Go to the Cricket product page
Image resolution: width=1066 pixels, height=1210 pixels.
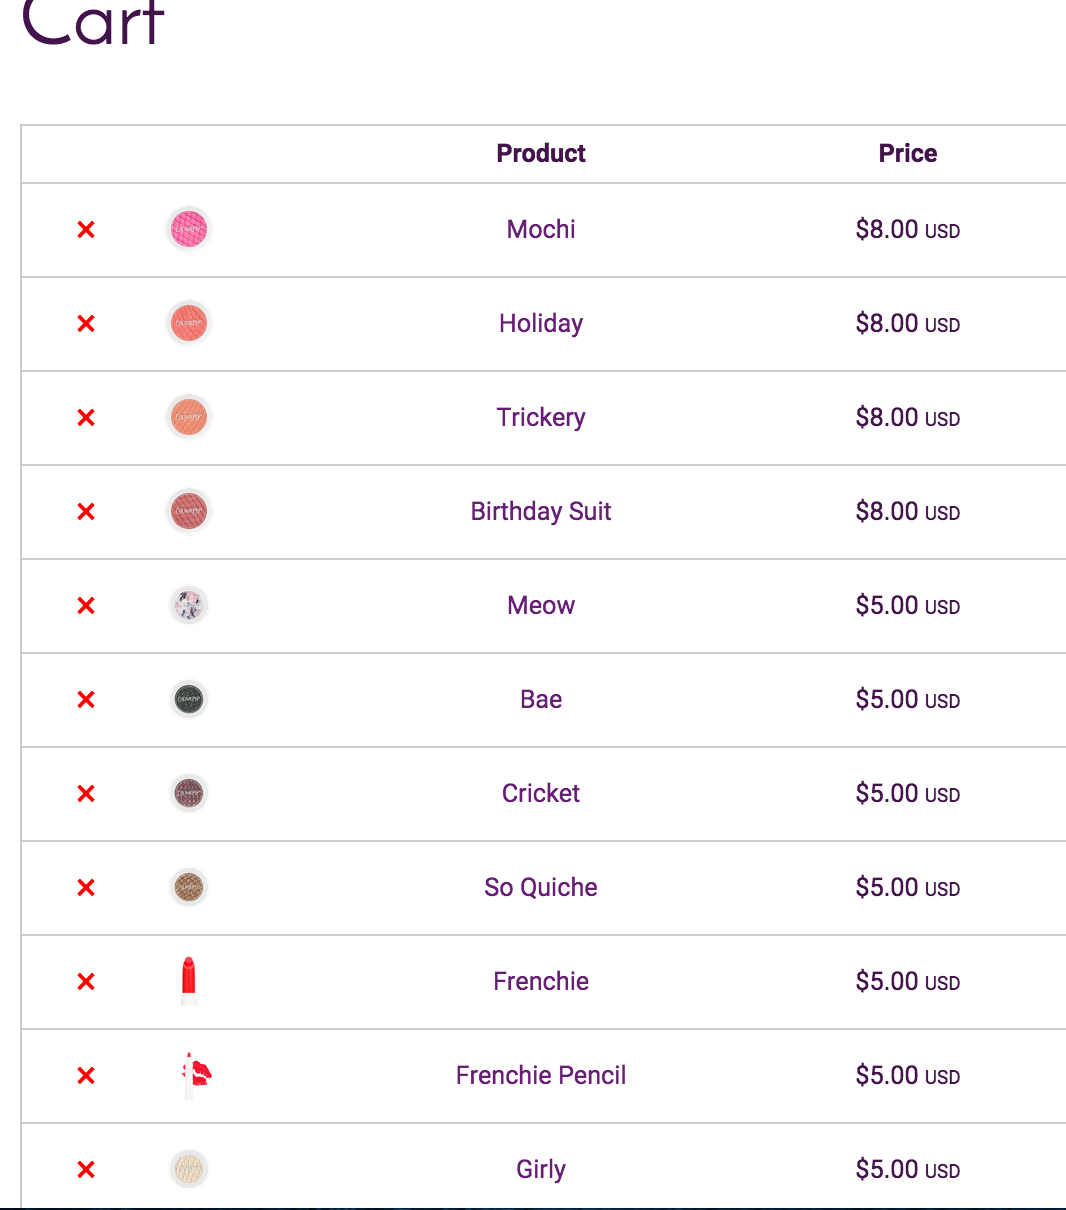541,793
